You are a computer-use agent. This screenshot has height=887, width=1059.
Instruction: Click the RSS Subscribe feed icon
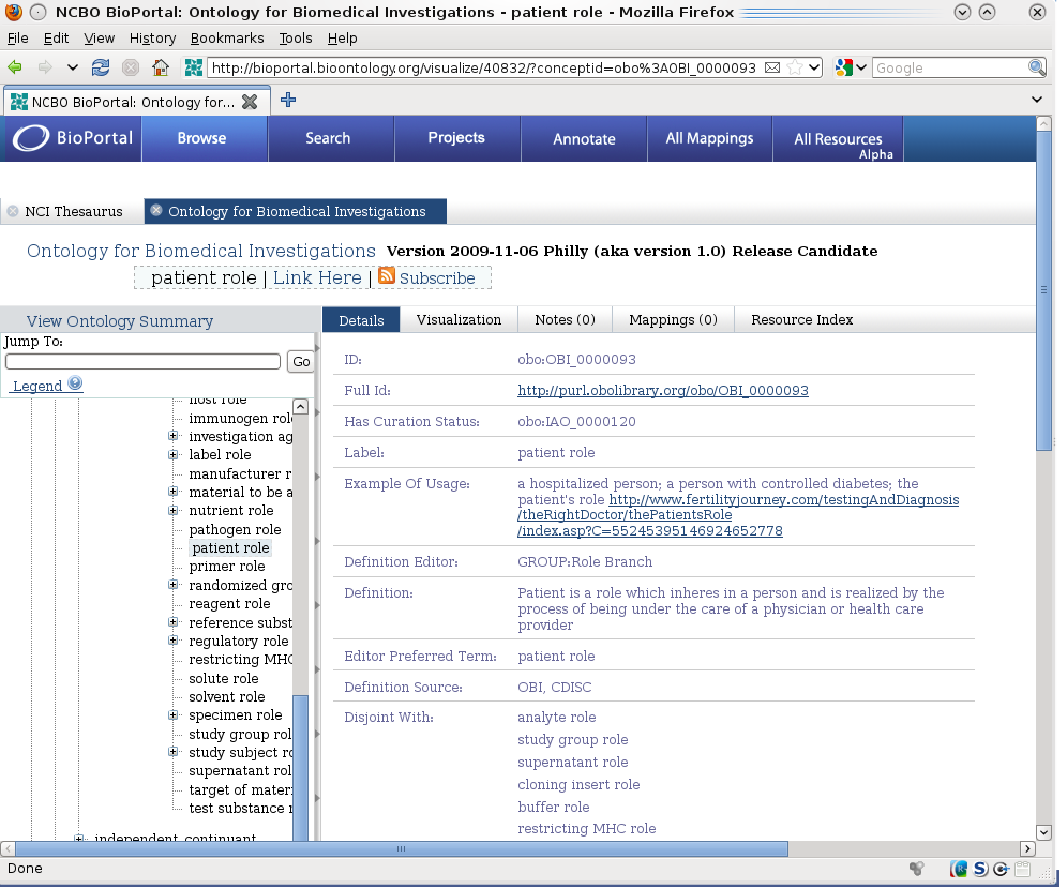[386, 277]
